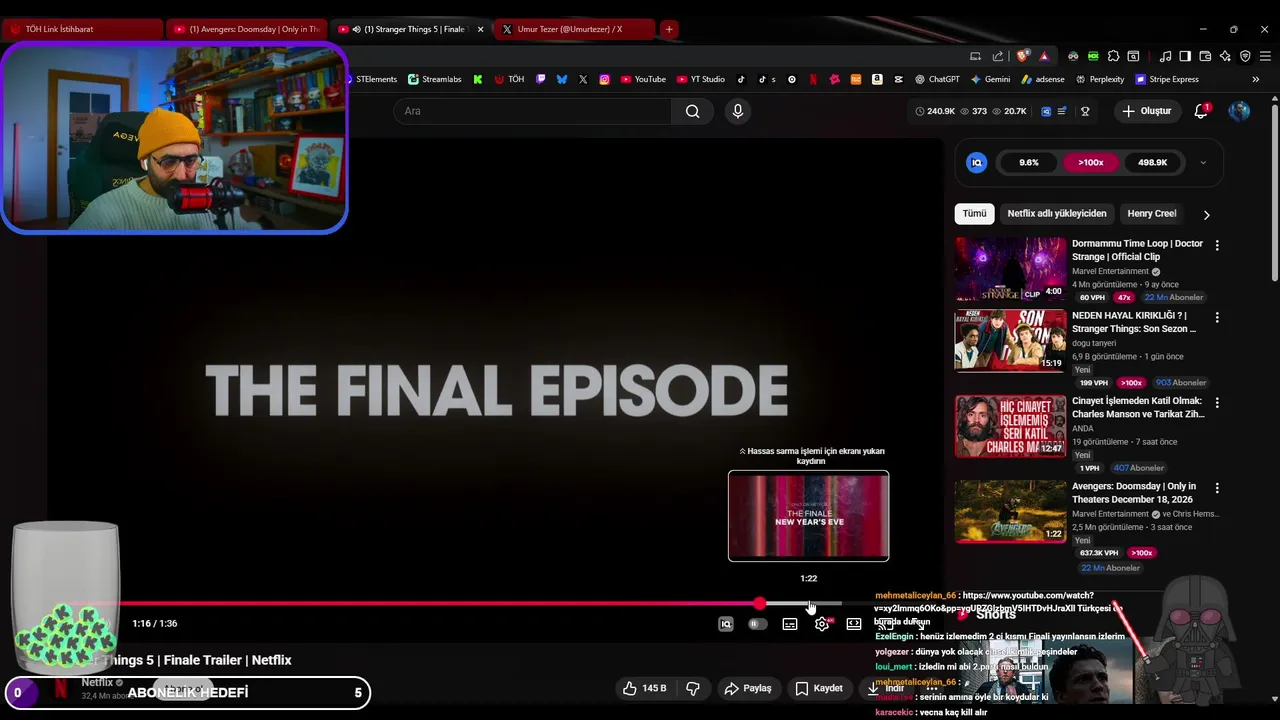Open YouTube notifications bell
The width and height of the screenshot is (1280, 720).
[1201, 111]
